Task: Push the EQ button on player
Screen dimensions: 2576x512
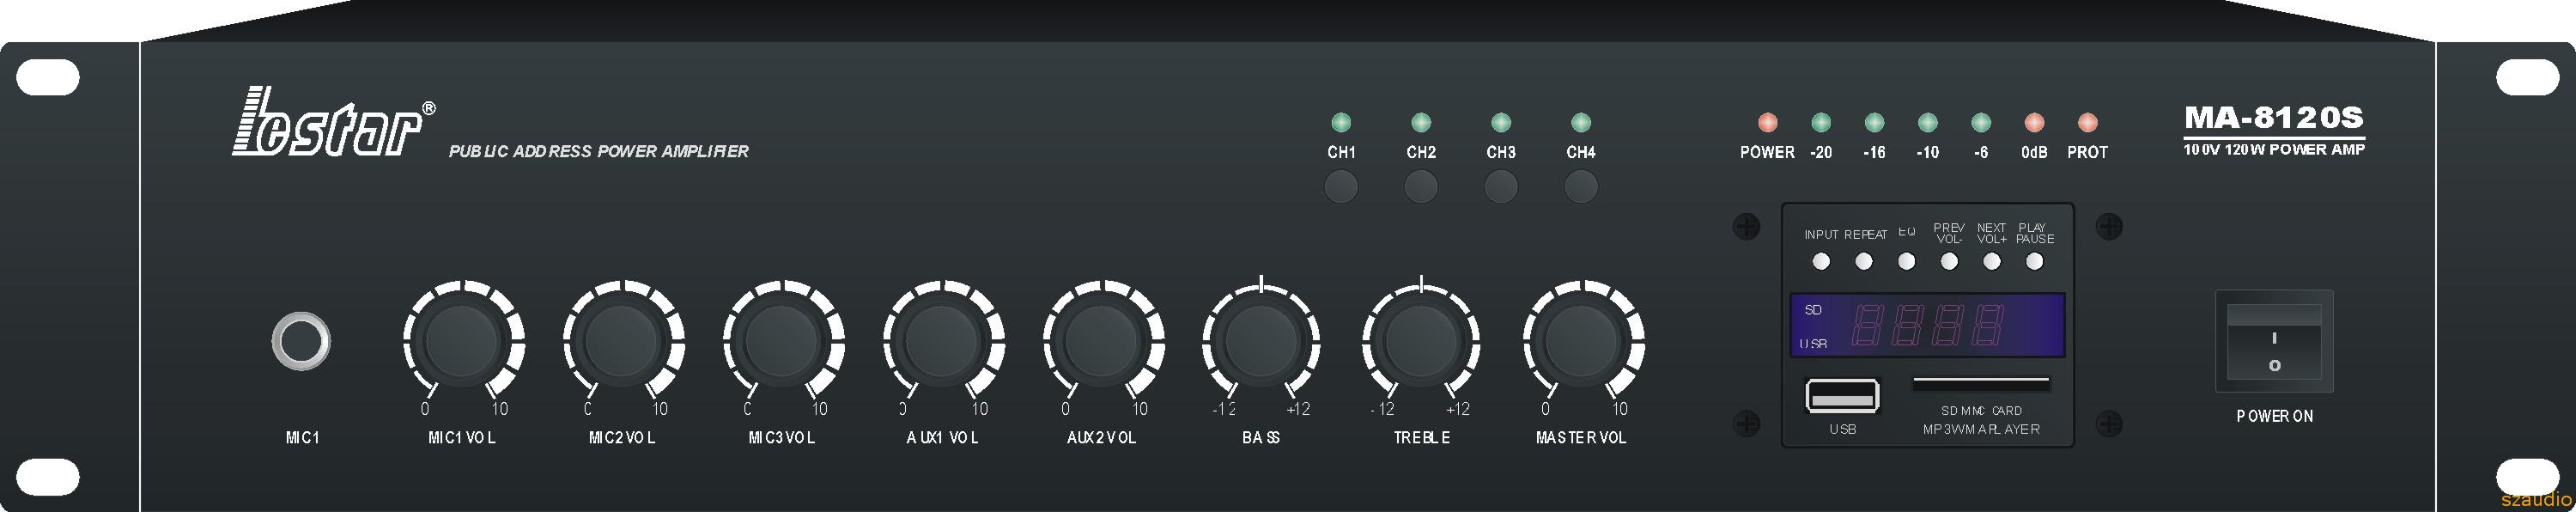Action: (x=1907, y=261)
